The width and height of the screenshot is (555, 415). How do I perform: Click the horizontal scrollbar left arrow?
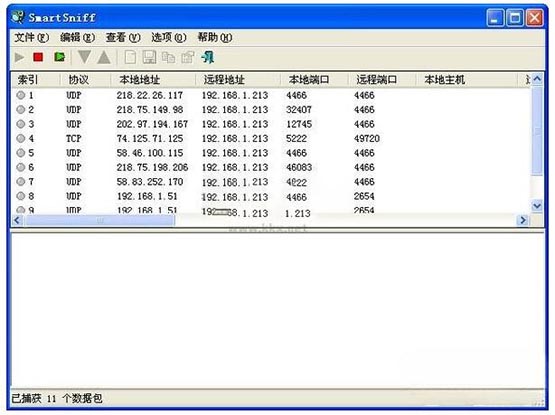point(17,220)
